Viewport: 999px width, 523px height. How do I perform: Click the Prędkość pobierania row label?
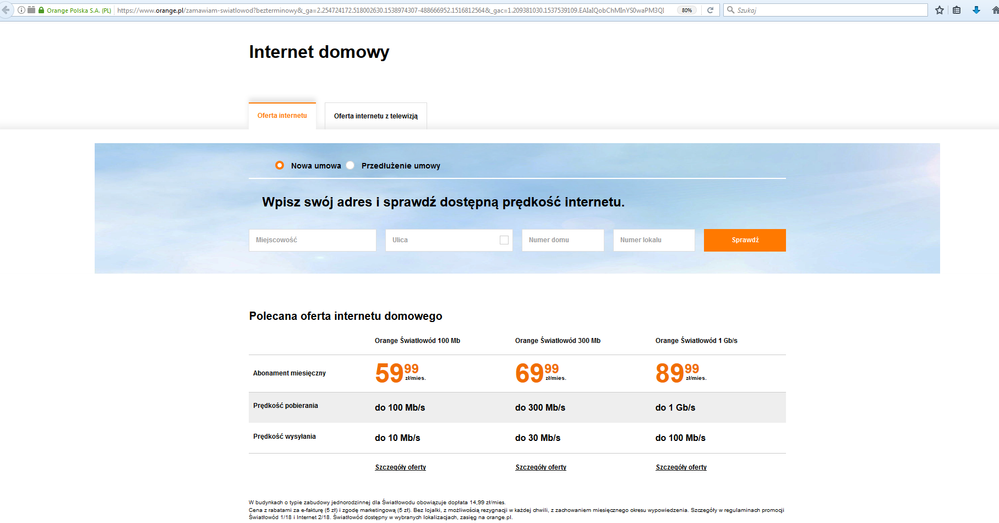pos(285,406)
